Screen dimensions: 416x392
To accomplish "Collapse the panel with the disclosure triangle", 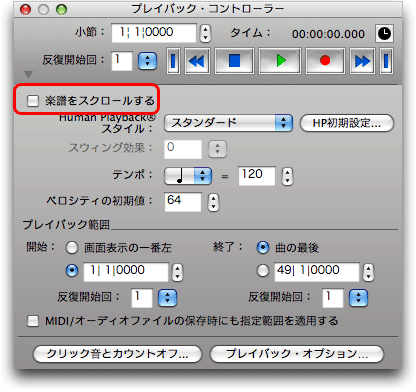I will coord(28,74).
